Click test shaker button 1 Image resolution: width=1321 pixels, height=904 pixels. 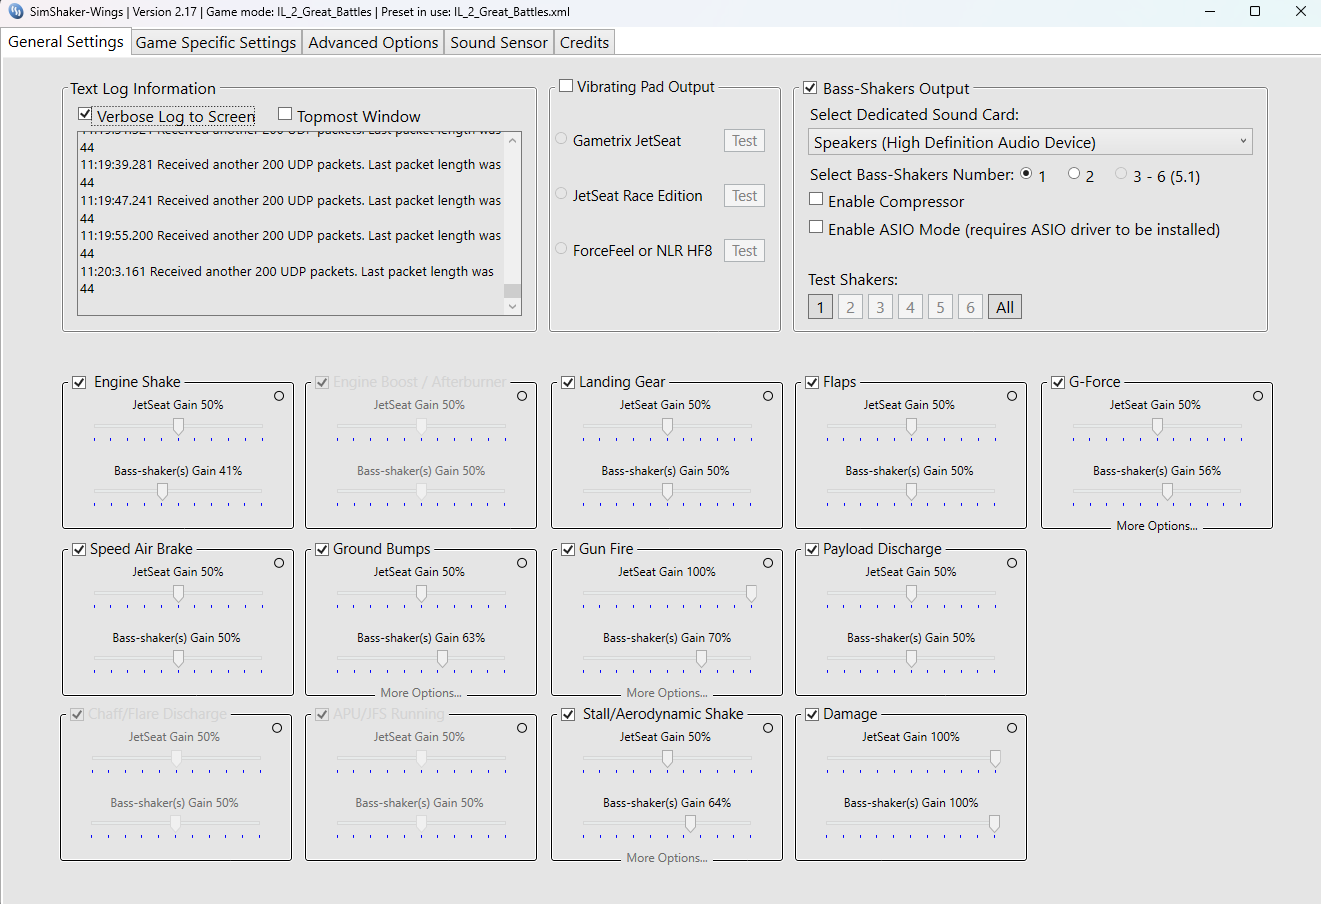coord(820,307)
